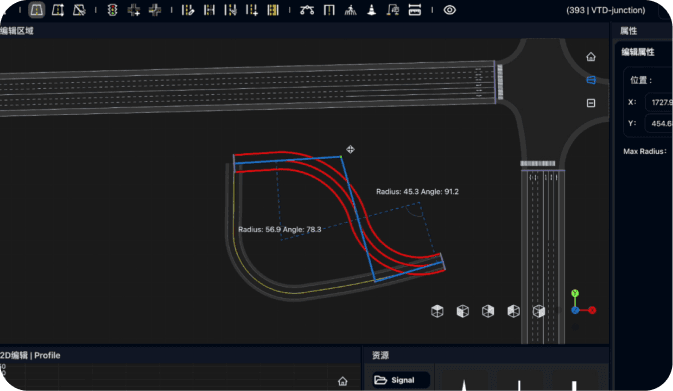
Task: Click the home icon in the viewport
Action: (x=591, y=57)
